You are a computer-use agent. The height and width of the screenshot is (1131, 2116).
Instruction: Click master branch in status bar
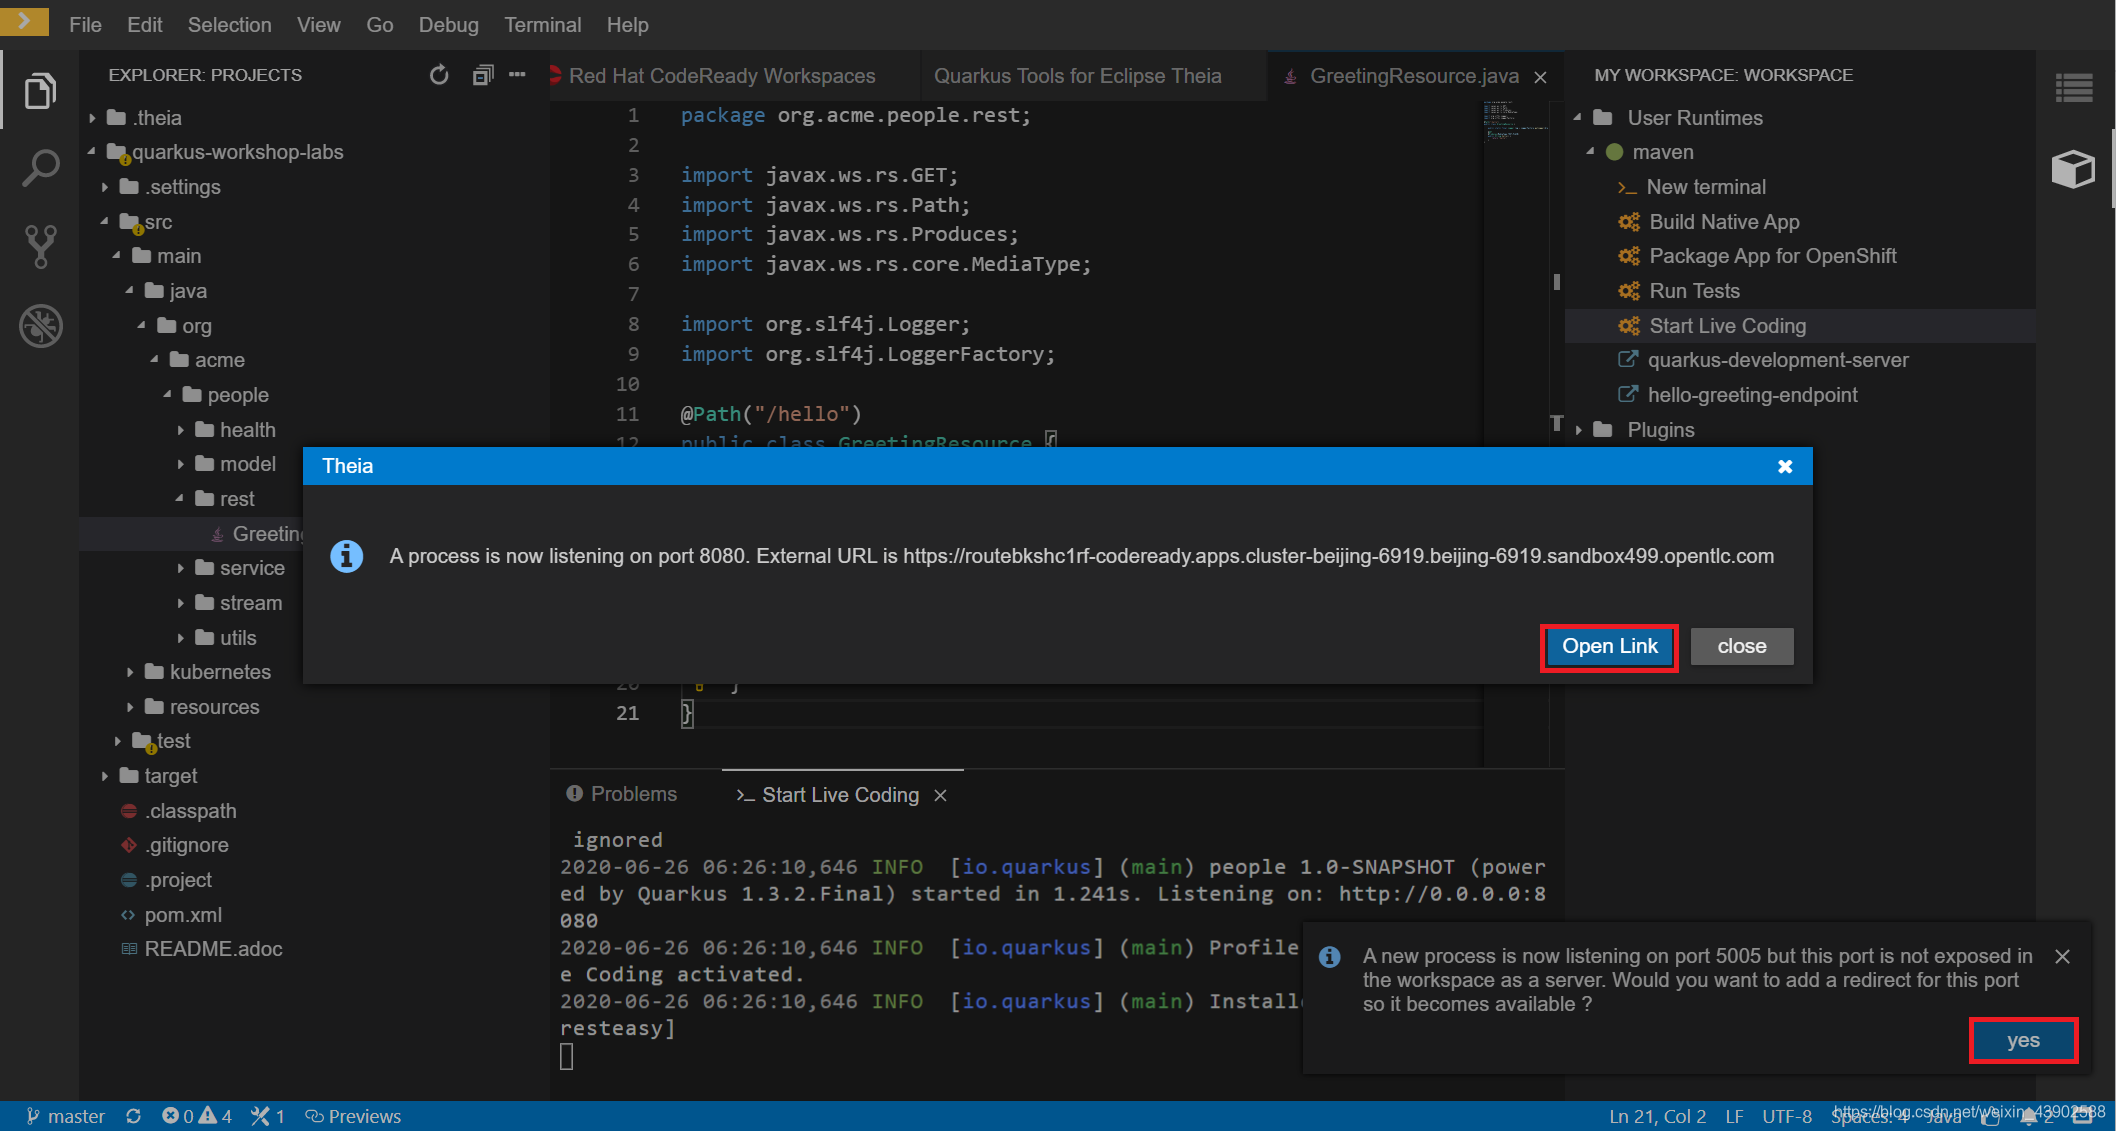pos(65,1116)
